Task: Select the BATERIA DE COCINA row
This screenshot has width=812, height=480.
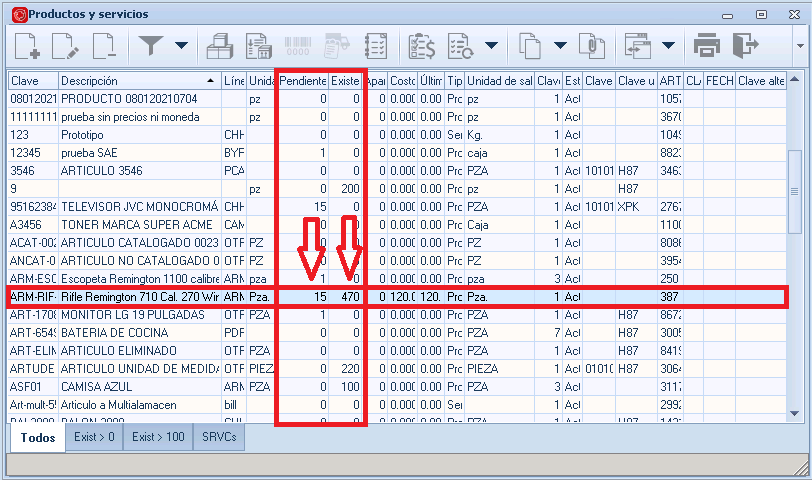Action: (x=140, y=333)
